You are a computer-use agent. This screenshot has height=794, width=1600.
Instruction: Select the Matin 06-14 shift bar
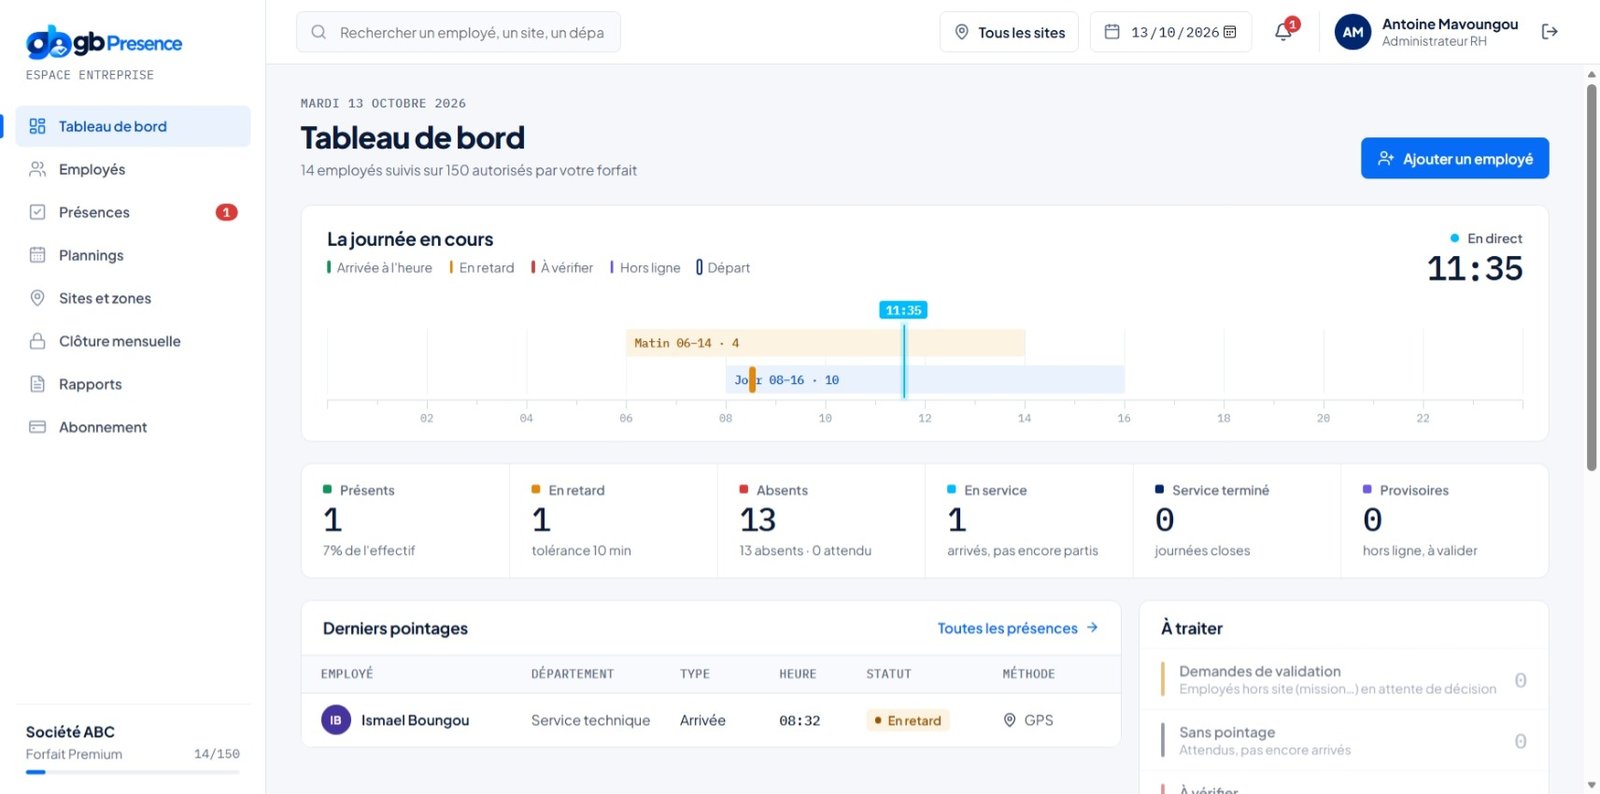click(x=825, y=343)
